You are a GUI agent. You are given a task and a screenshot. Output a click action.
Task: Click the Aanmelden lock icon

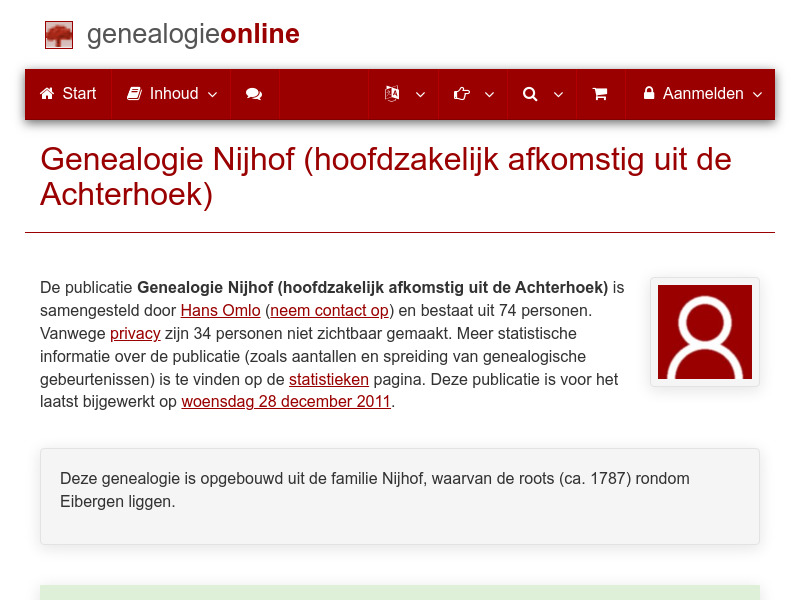[x=653, y=93]
